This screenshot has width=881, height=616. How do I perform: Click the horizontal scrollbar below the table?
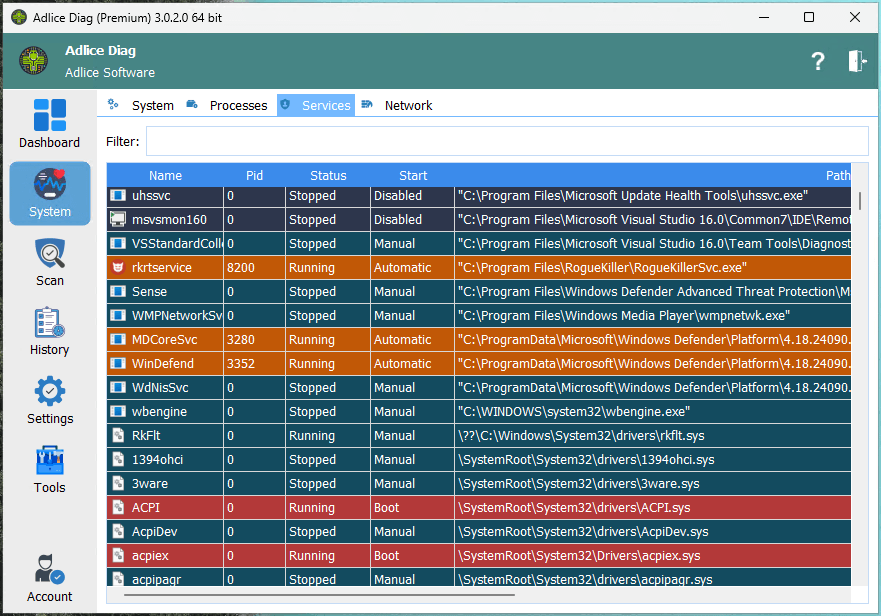pos(320,595)
